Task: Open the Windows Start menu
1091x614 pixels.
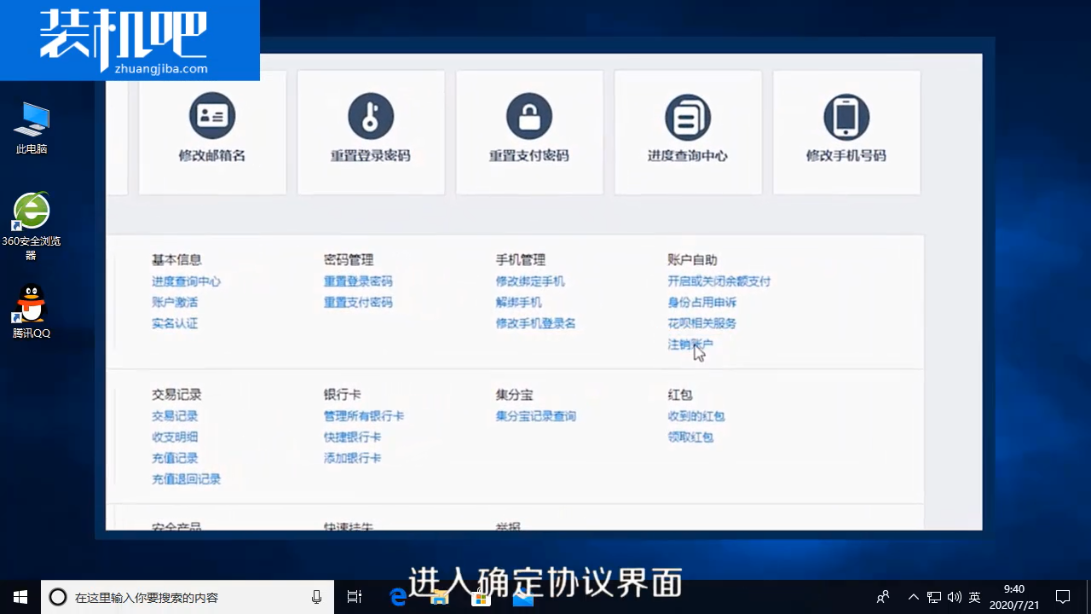Action: pyautogui.click(x=20, y=597)
